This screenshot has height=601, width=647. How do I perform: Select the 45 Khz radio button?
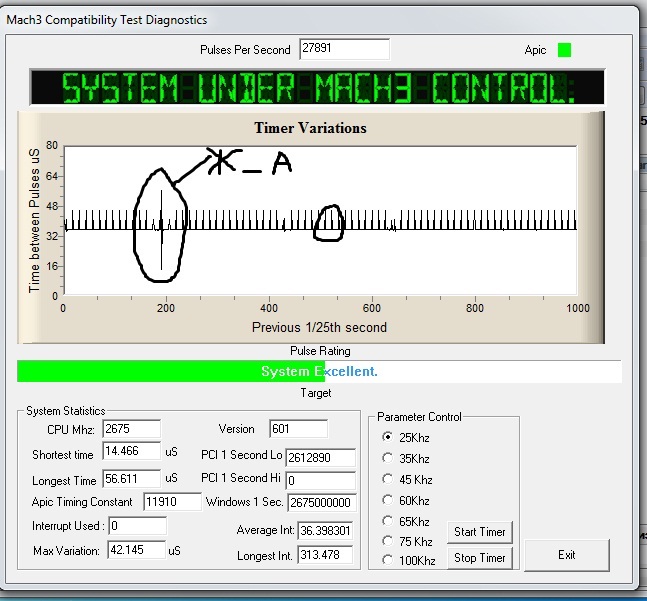[x=387, y=479]
